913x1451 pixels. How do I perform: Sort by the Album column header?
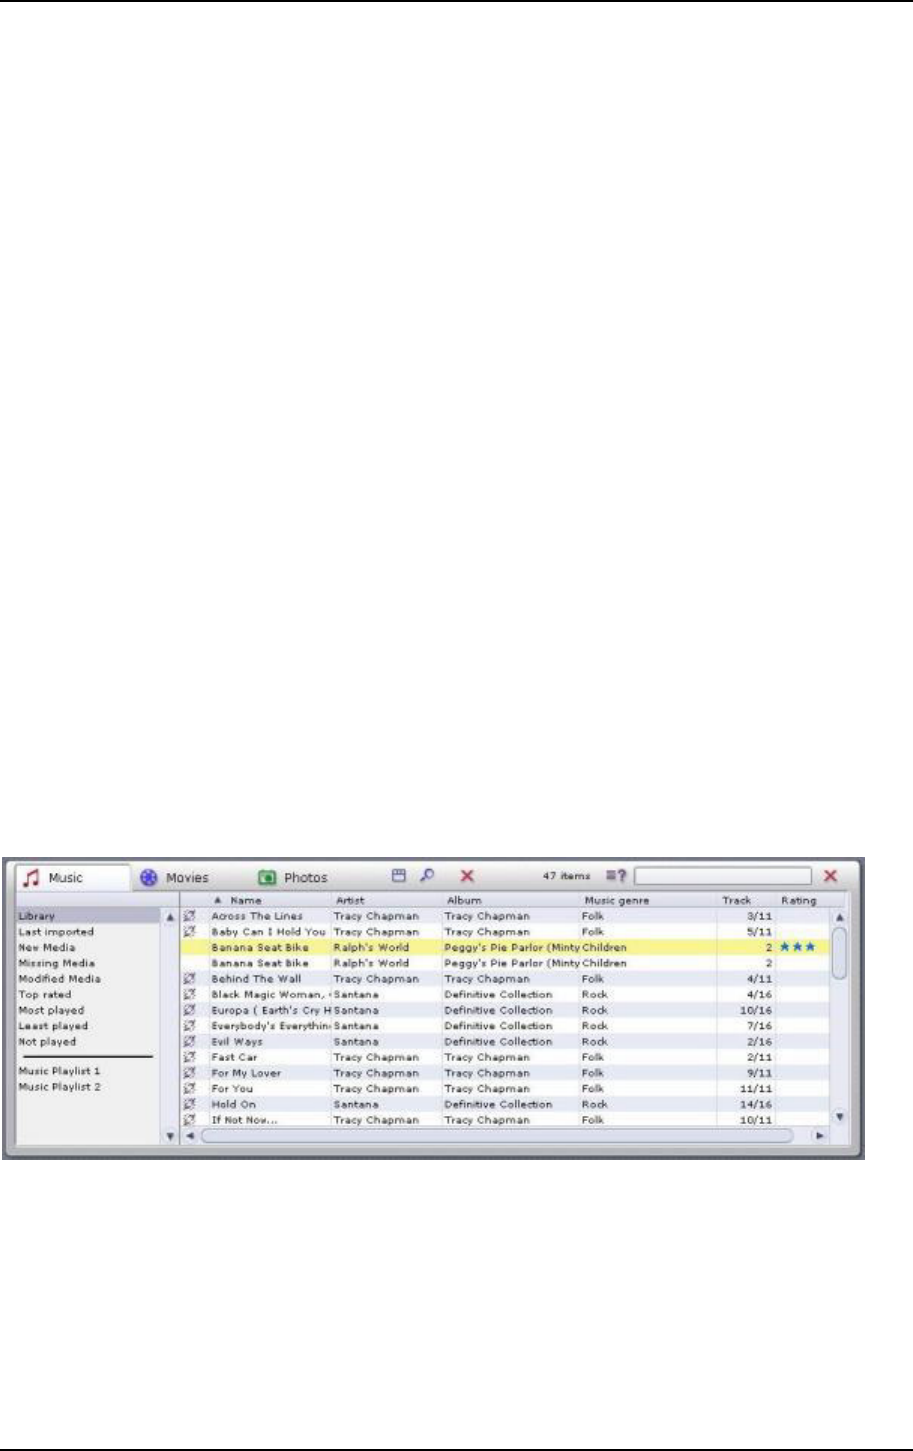(511, 901)
